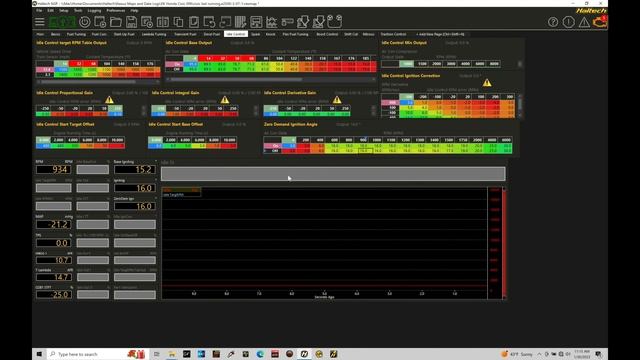The width and height of the screenshot is (640, 360).
Task: Switch to the Lambda Tuning tab
Action: coord(154,34)
